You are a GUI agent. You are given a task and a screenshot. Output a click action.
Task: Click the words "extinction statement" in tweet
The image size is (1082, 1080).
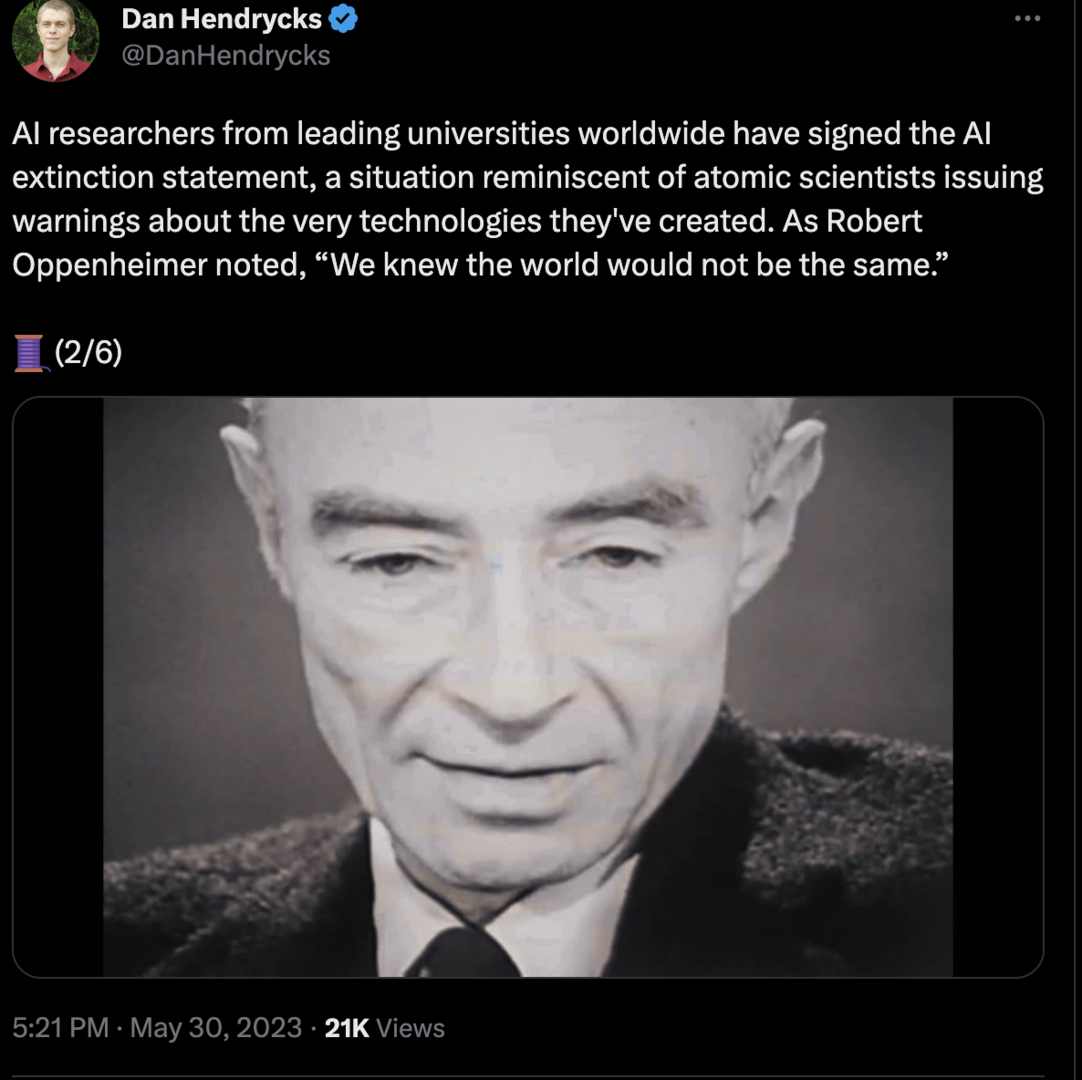164,177
